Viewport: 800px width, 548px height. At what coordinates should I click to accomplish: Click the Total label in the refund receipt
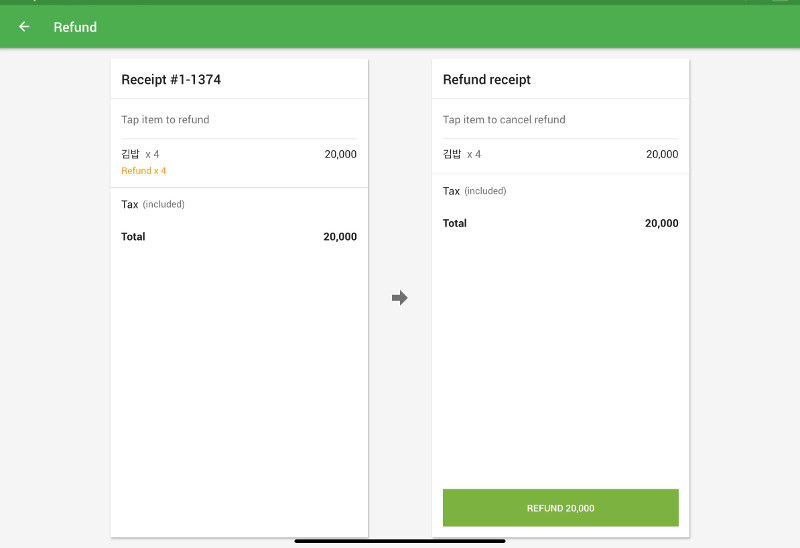(455, 223)
